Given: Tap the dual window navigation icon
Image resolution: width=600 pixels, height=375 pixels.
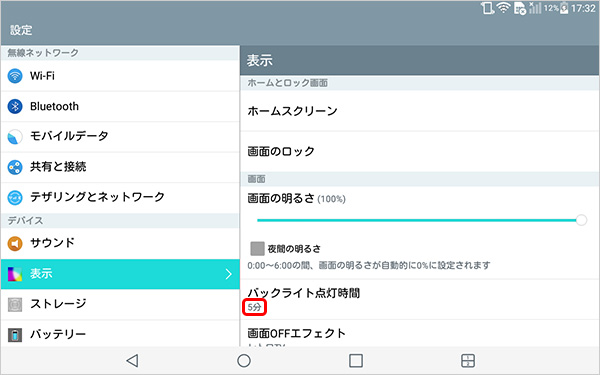Looking at the screenshot, I should 468,360.
